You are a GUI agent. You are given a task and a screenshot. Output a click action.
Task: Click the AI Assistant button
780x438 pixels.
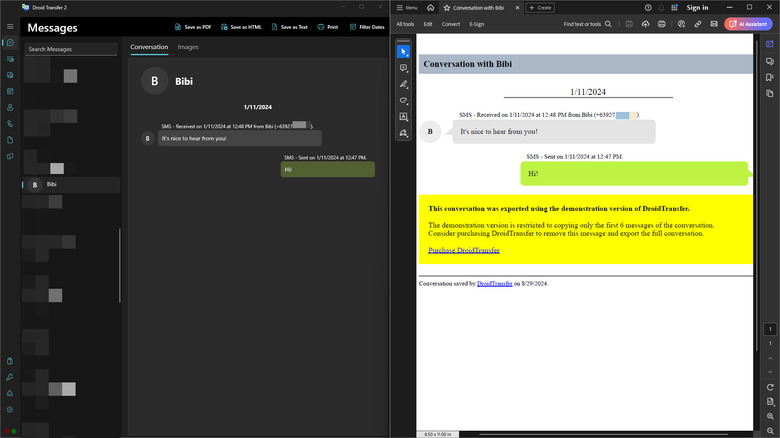click(x=749, y=23)
